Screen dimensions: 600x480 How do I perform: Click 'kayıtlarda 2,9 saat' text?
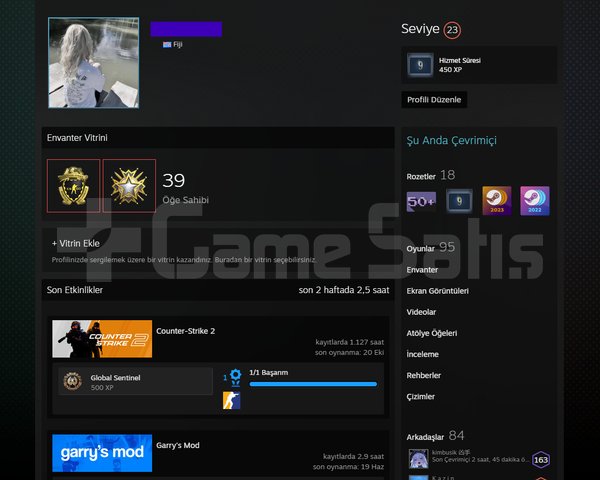pyautogui.click(x=353, y=456)
